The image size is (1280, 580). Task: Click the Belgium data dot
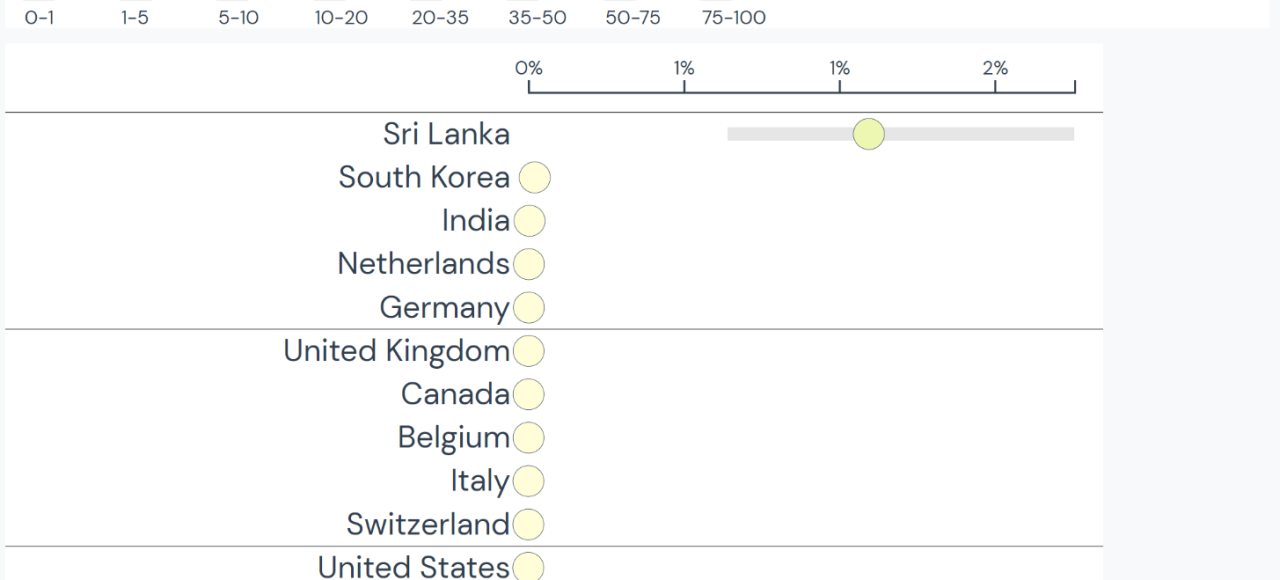[x=529, y=438]
